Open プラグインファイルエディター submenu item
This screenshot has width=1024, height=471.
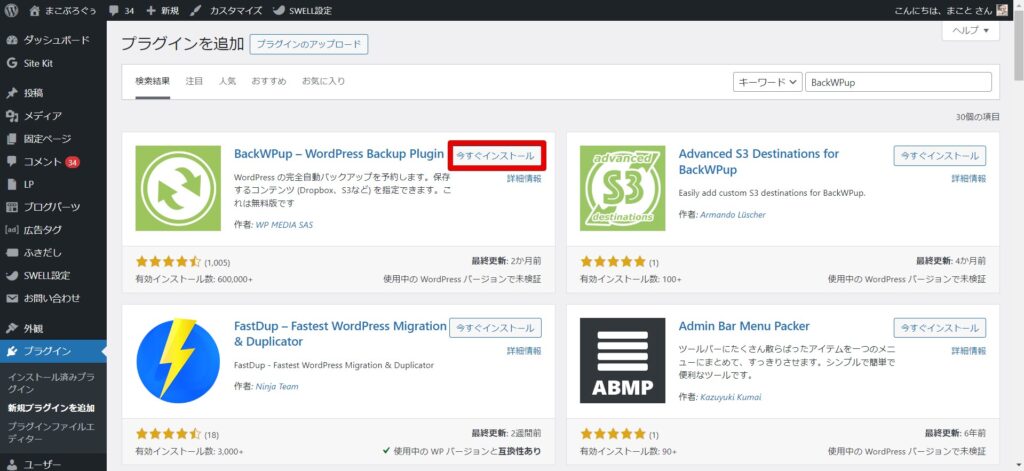point(52,432)
